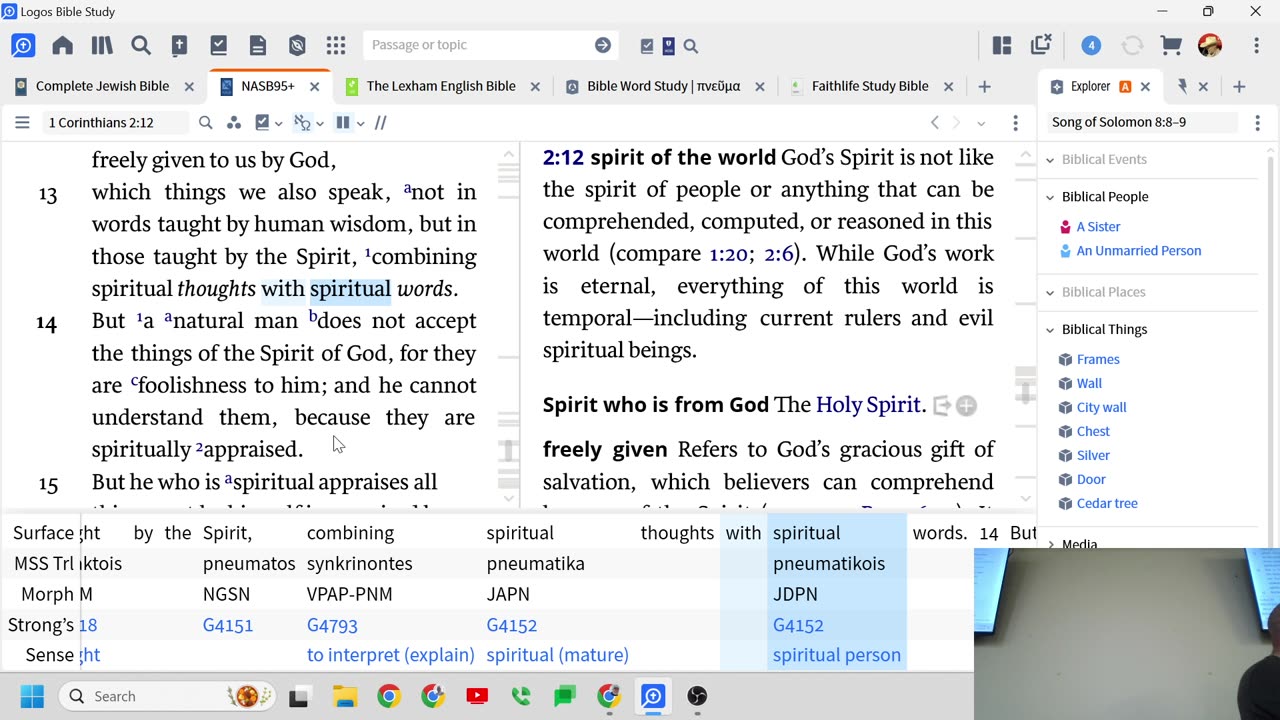Open the Library books icon
Screen dimensions: 1280x720
click(102, 45)
